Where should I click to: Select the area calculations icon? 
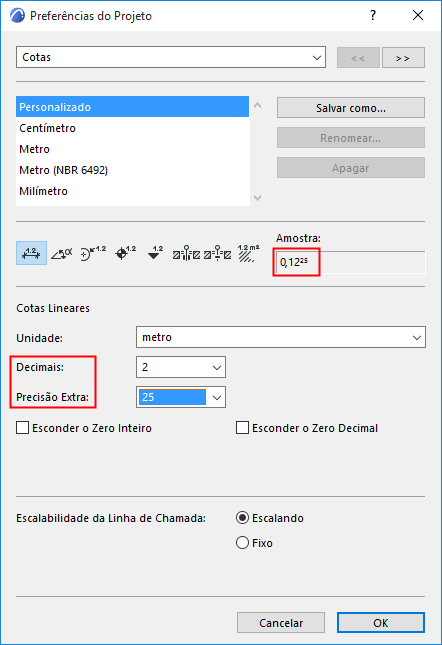tap(248, 253)
